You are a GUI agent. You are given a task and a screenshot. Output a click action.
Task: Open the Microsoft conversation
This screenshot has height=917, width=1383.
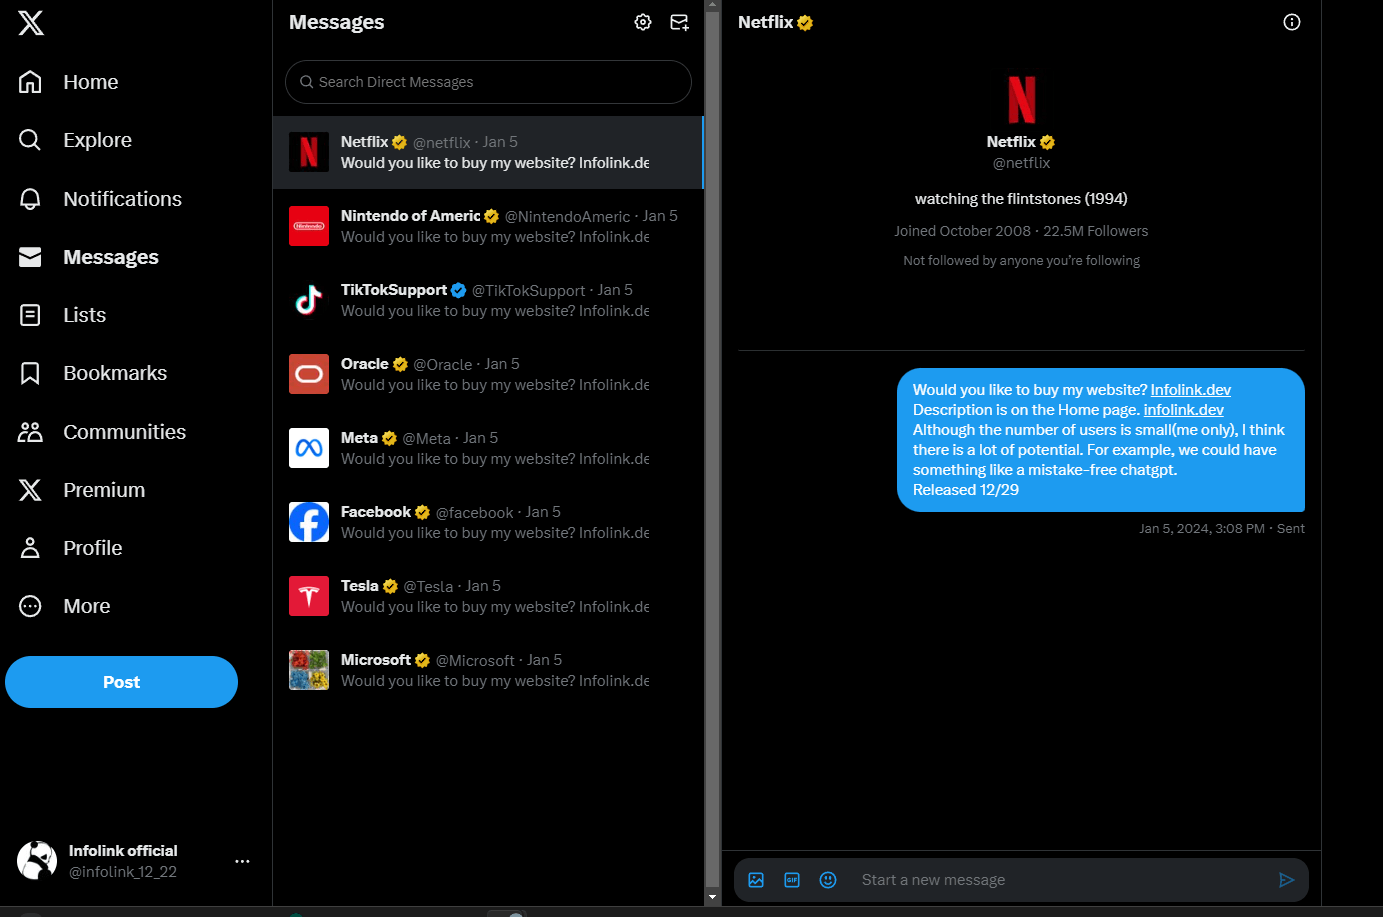(488, 670)
